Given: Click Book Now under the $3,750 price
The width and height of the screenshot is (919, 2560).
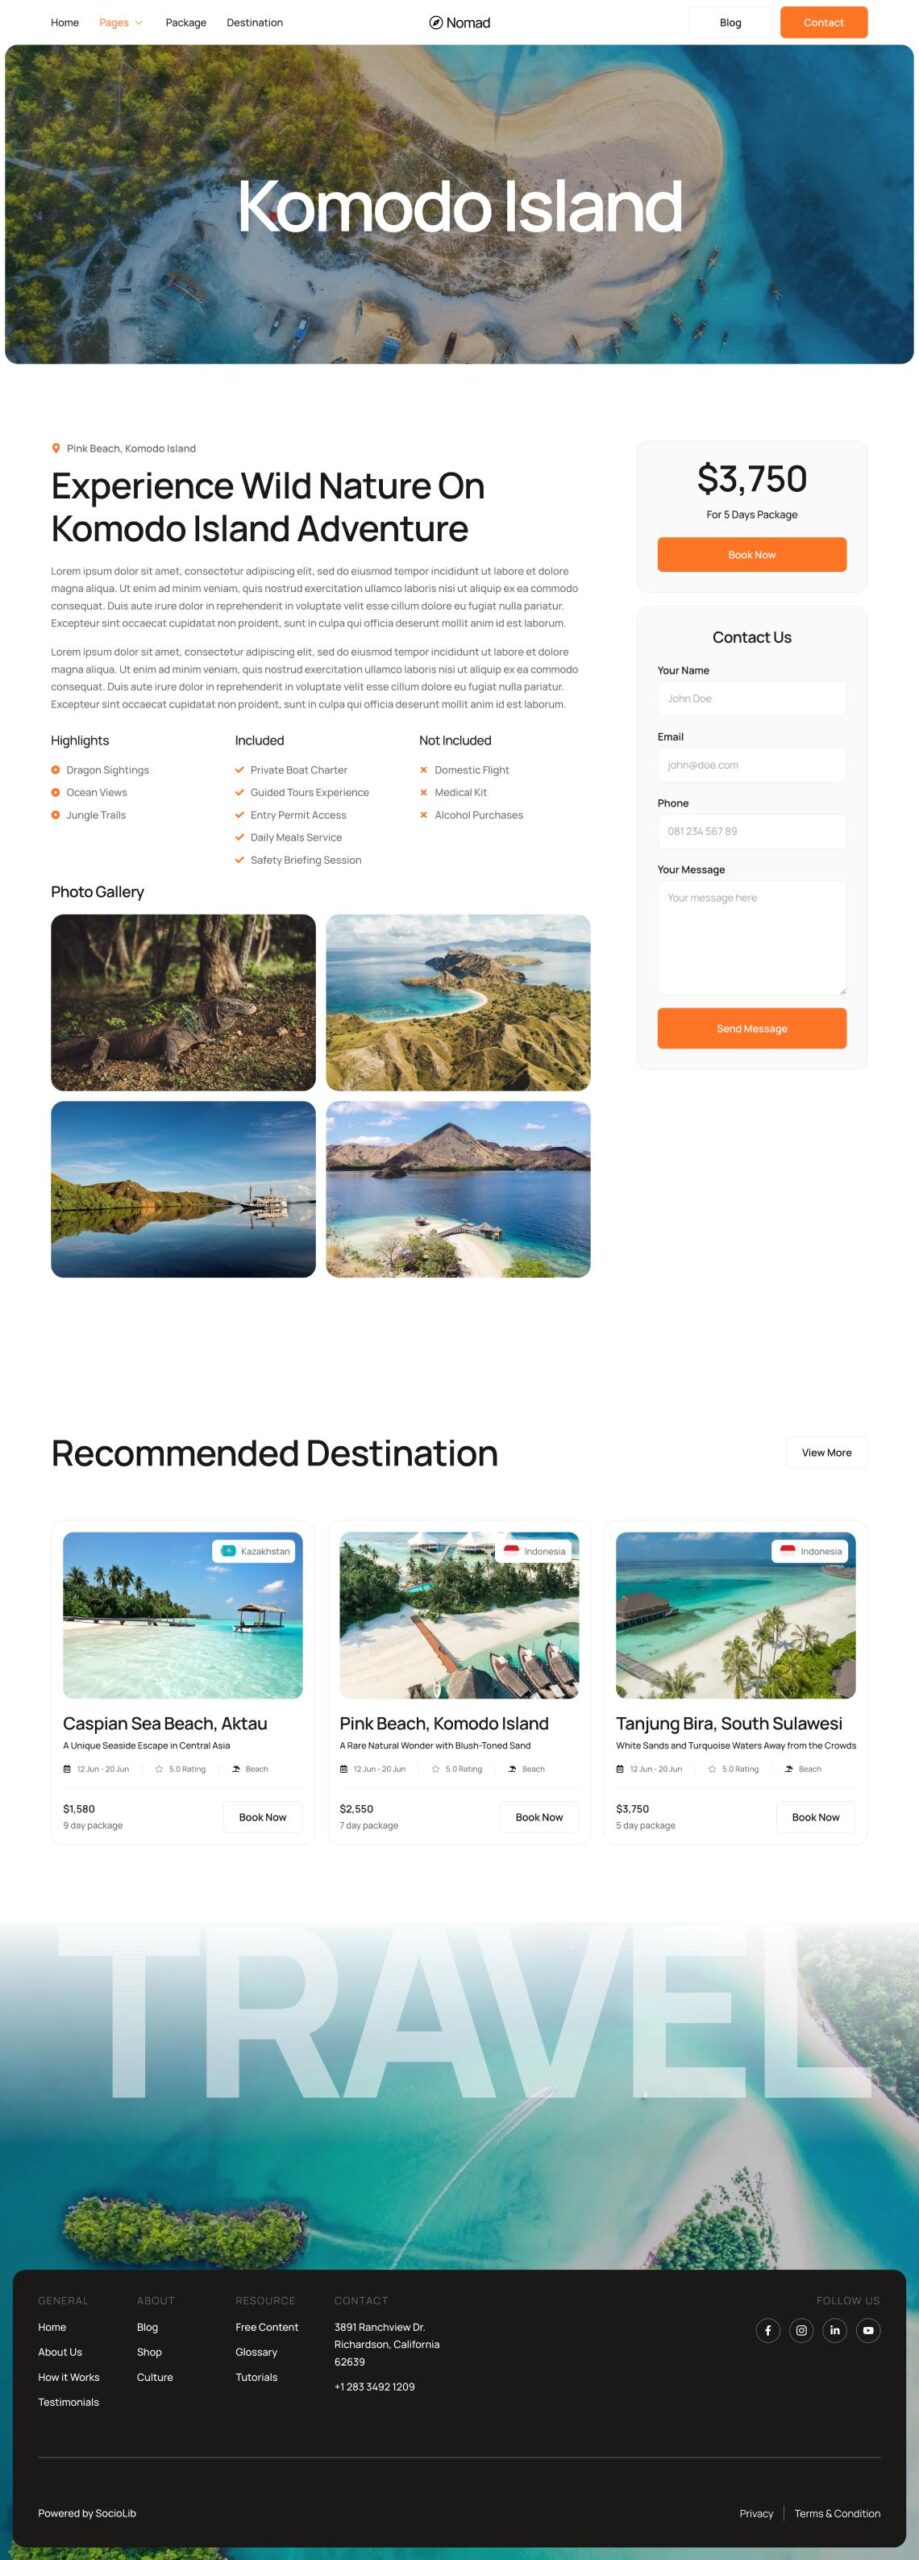Looking at the screenshot, I should (x=751, y=554).
